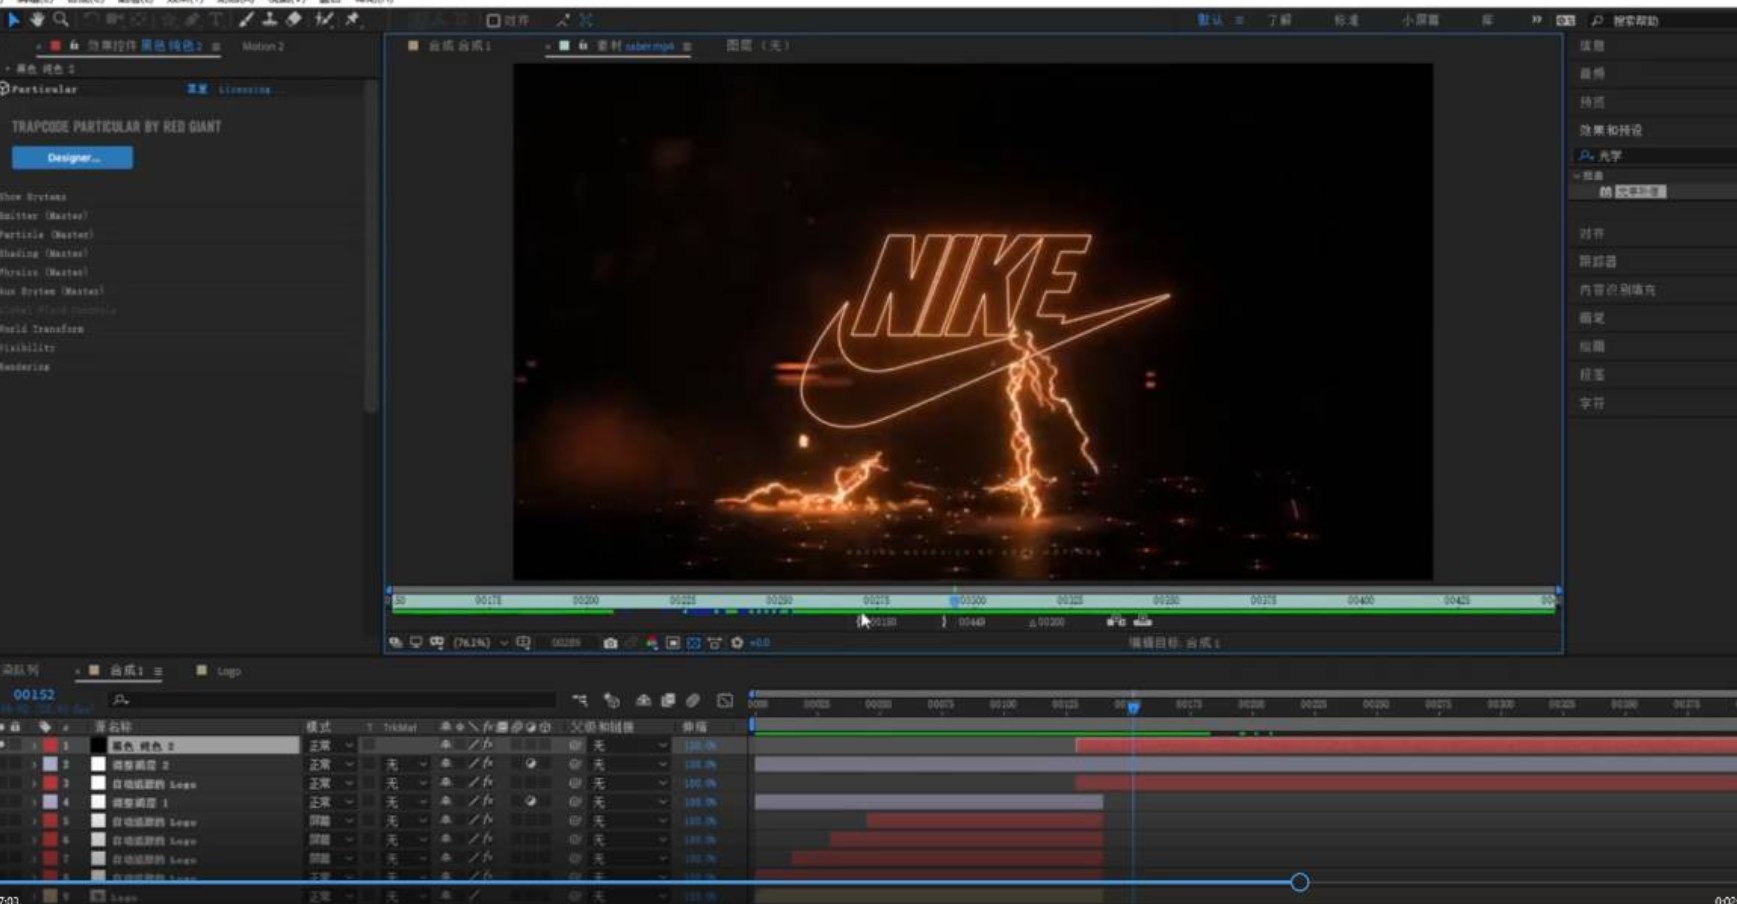Select the Clone Stamp tool
This screenshot has height=904, width=1737.
(269, 19)
